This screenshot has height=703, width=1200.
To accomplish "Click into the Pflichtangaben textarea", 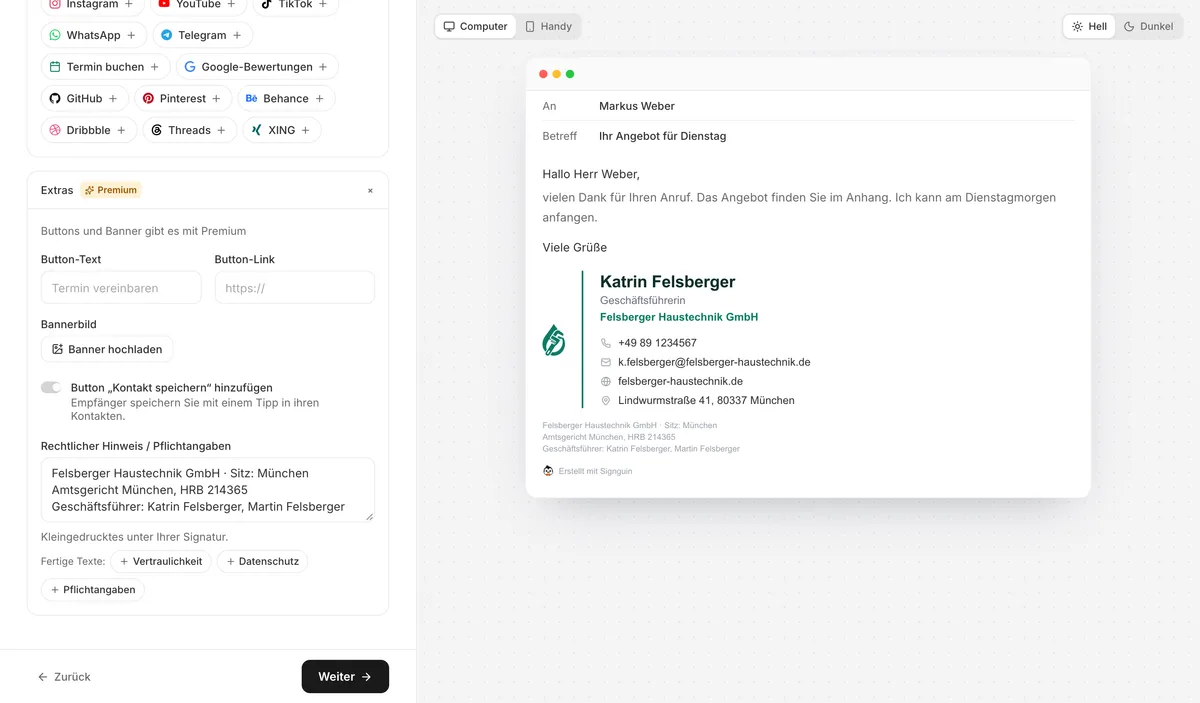I will [208, 490].
